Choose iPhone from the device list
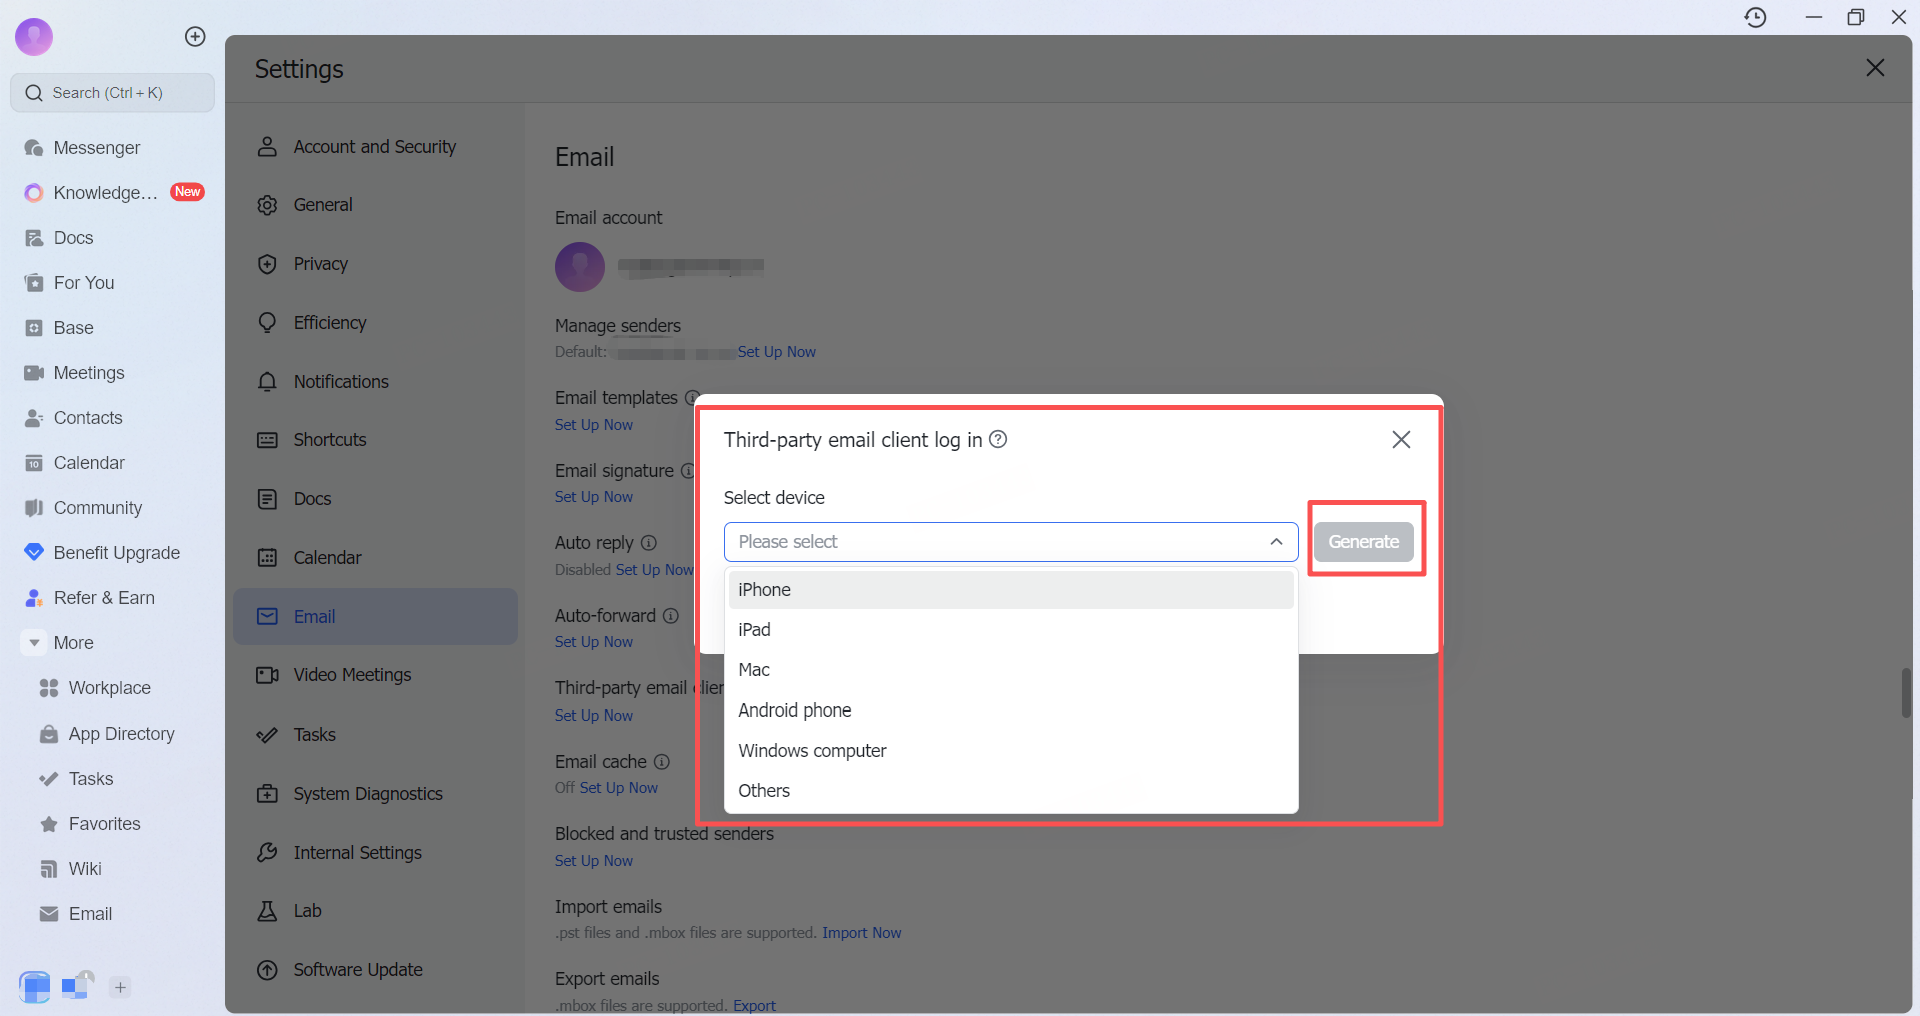Screen dimensions: 1920x1016 [x=764, y=590]
